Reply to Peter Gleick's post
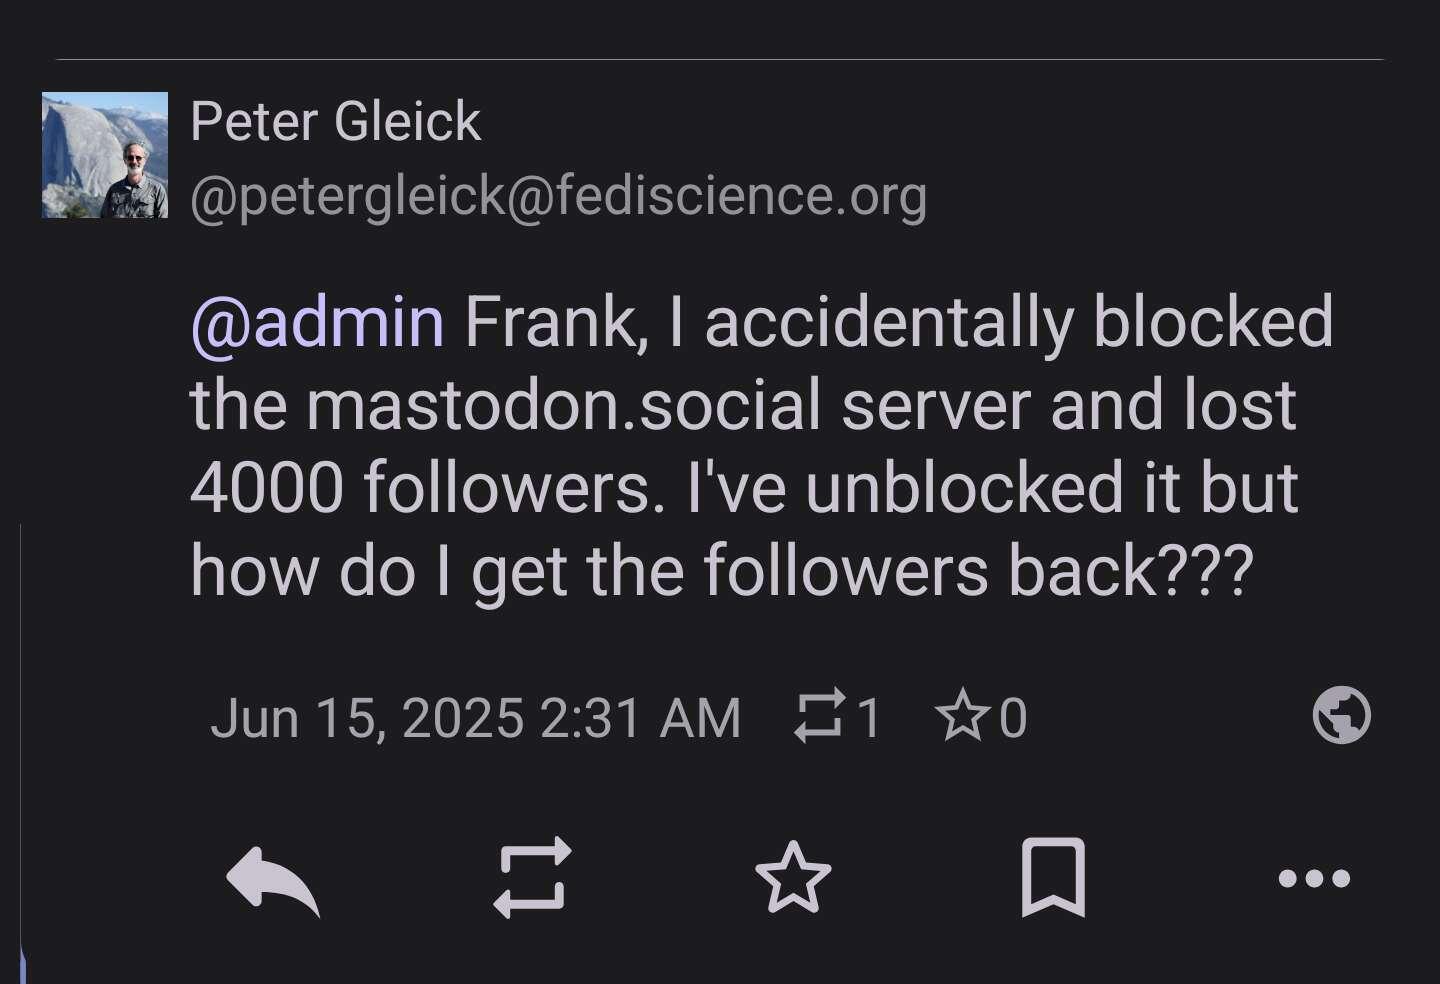 [273, 880]
